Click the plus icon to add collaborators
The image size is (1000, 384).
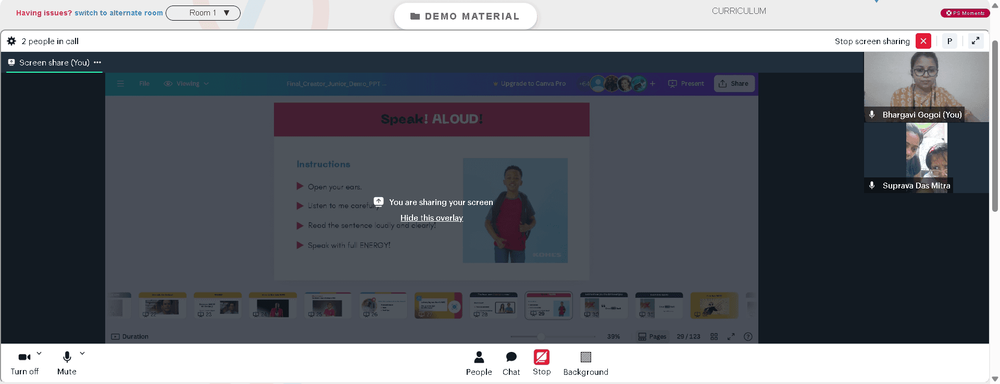coord(652,84)
